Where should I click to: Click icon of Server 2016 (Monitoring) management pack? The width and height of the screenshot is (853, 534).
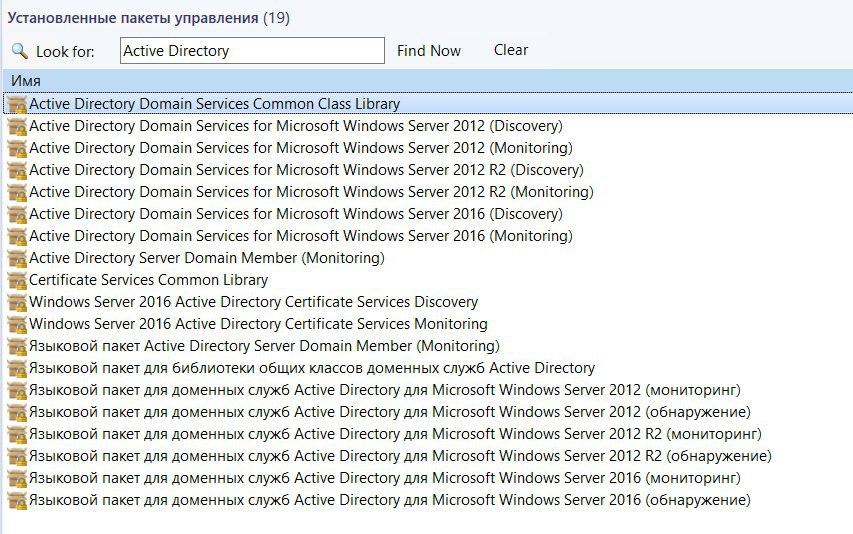pyautogui.click(x=17, y=237)
